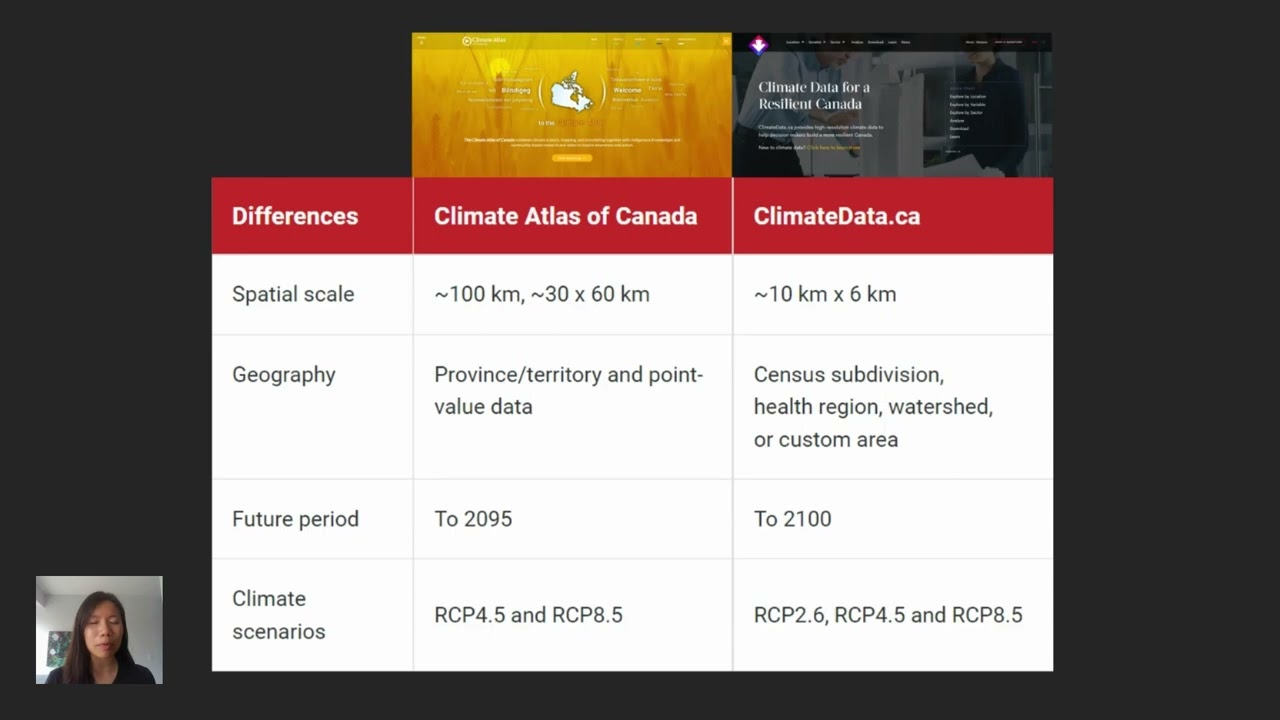Click the 'Welcome' word in Climate Atlas banner
This screenshot has height=720, width=1280.
tap(627, 90)
